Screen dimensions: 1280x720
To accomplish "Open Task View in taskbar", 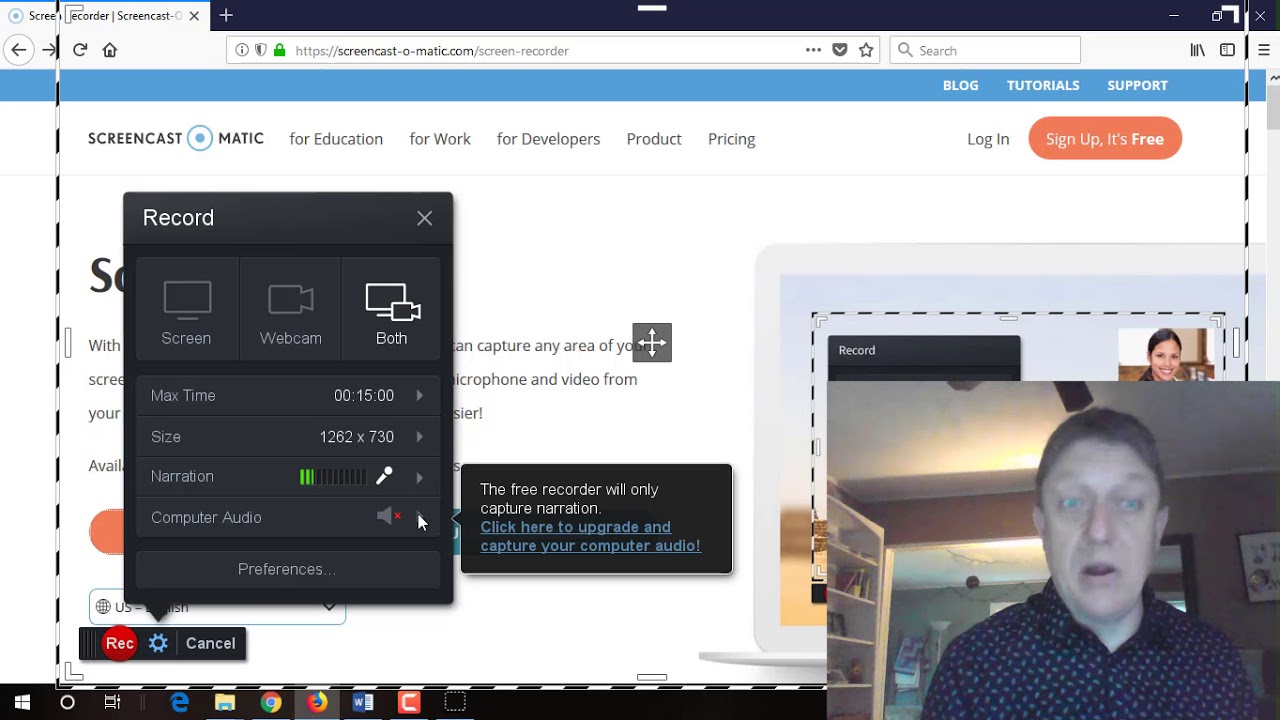I will pos(112,703).
